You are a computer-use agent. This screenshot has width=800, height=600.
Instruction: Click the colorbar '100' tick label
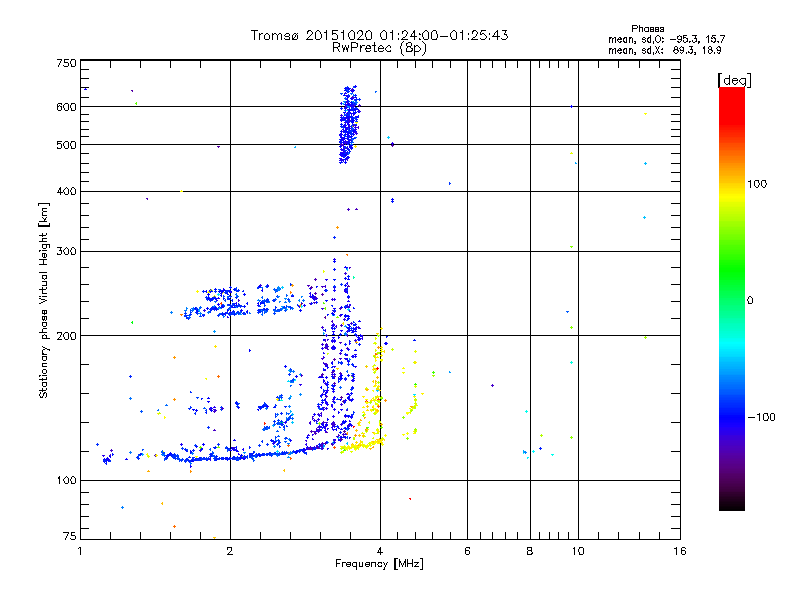tap(757, 184)
